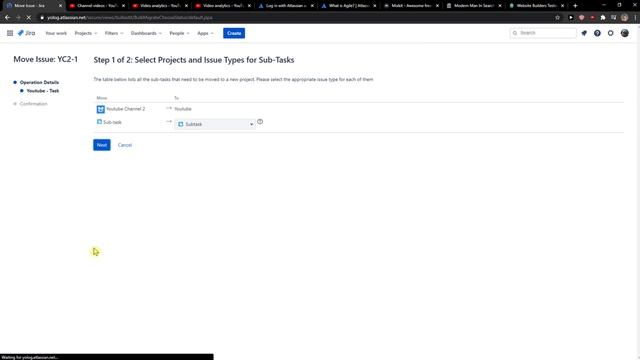Open Jira profile avatar menu
The image size is (640, 360).
624,33
